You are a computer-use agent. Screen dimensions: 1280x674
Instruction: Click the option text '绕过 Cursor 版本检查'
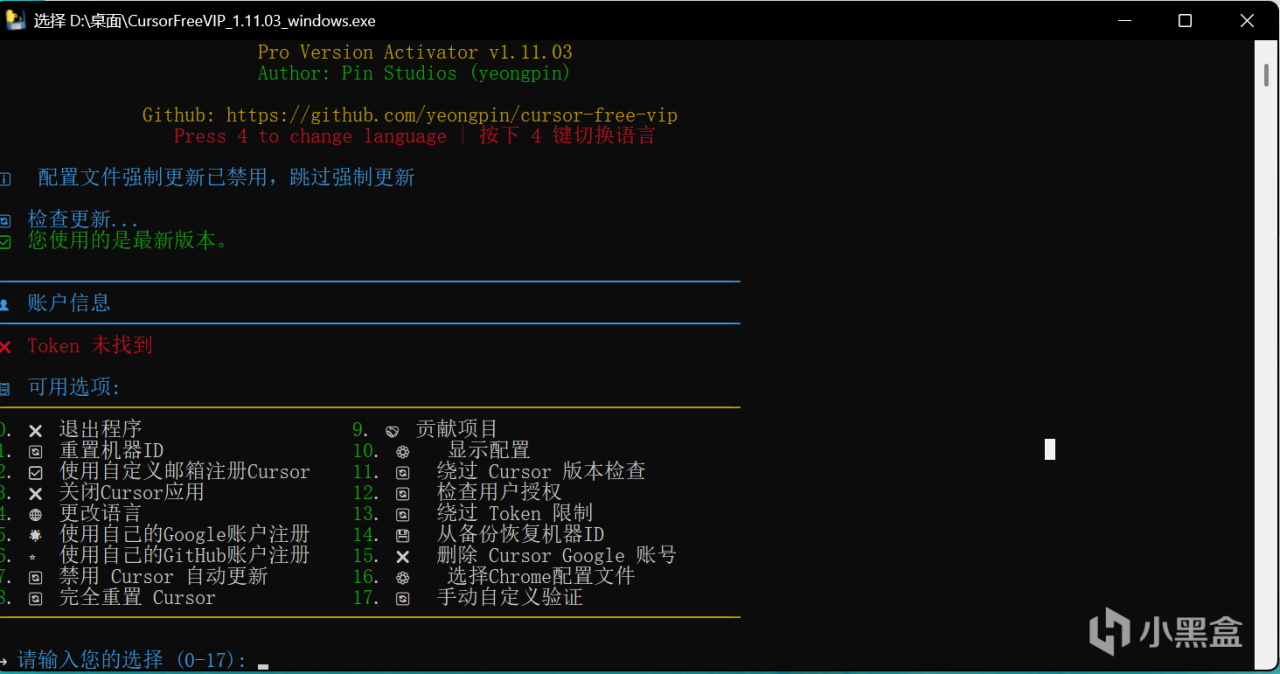coord(541,472)
